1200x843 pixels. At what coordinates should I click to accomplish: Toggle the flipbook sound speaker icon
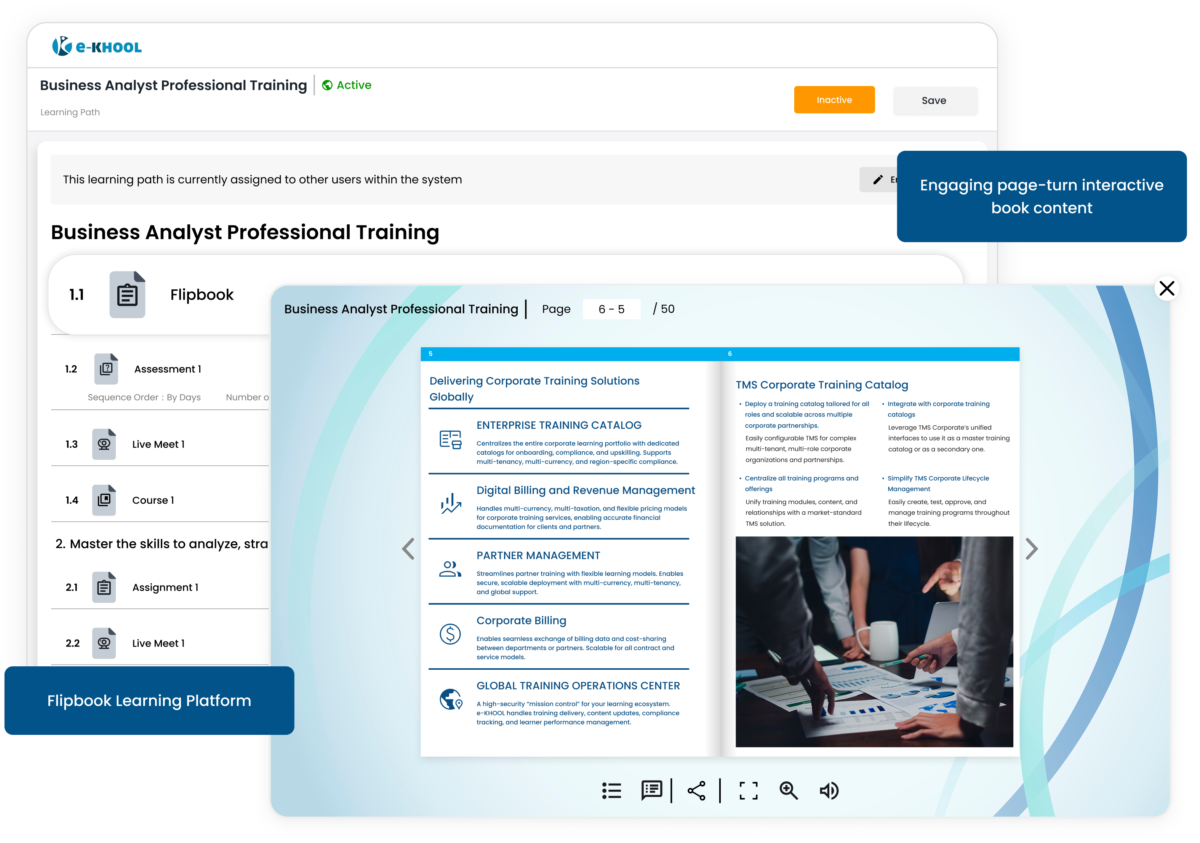(x=829, y=791)
